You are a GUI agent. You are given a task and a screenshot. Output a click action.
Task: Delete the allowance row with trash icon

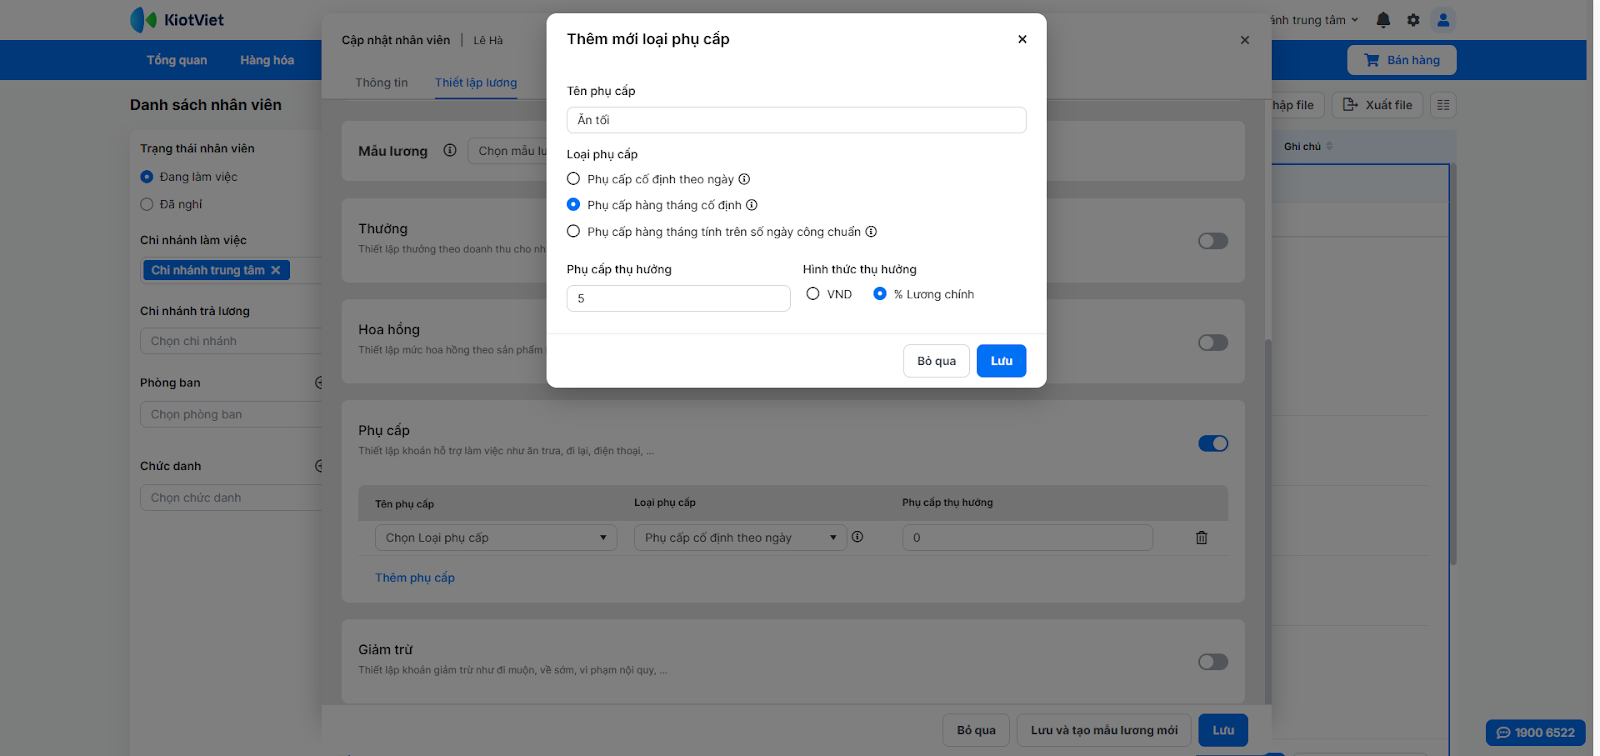[1201, 538]
